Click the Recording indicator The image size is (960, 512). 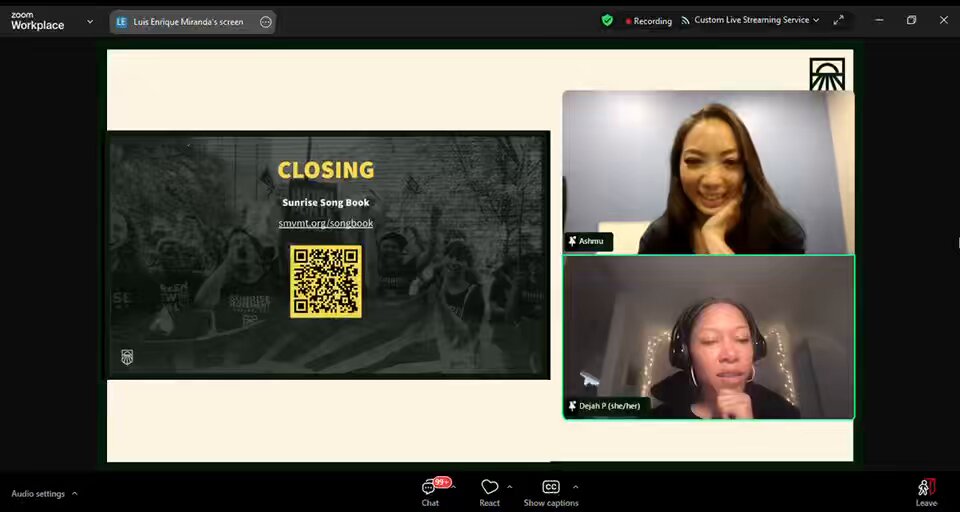[648, 21]
